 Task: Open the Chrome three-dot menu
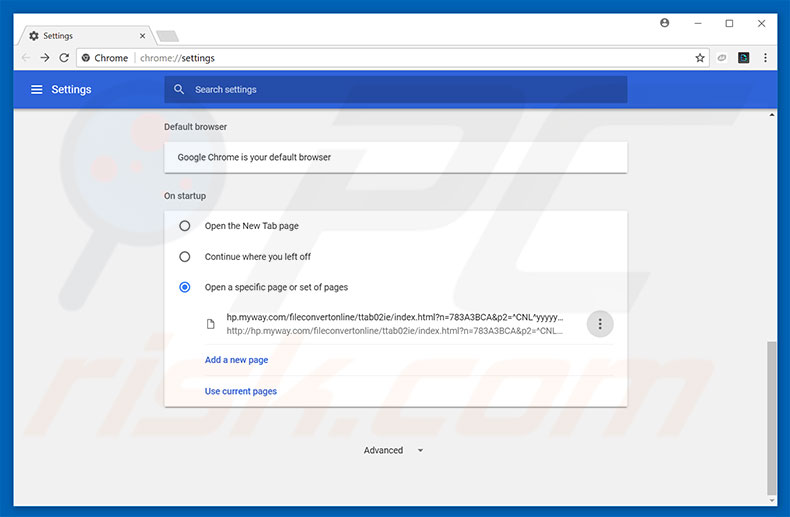pyautogui.click(x=765, y=58)
